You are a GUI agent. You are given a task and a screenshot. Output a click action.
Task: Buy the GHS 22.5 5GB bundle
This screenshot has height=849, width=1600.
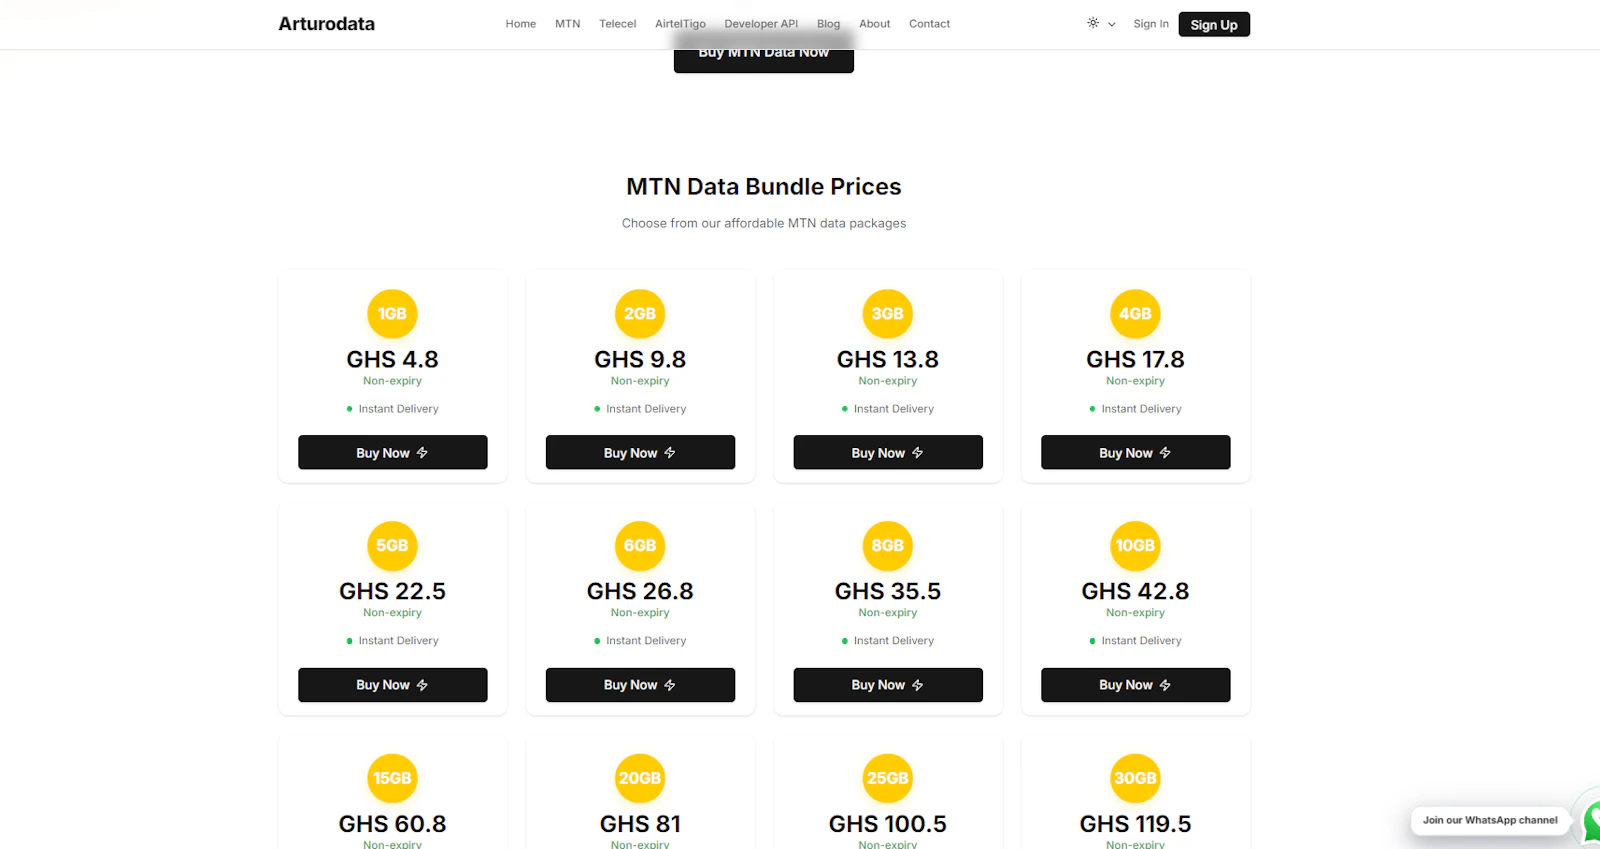click(392, 685)
